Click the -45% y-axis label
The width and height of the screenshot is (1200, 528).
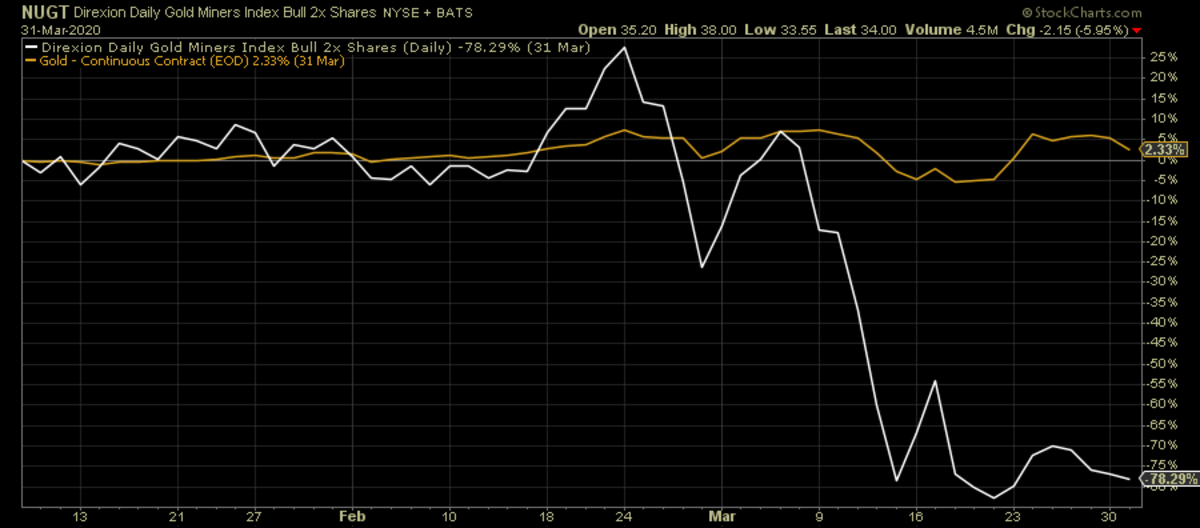tap(1161, 343)
